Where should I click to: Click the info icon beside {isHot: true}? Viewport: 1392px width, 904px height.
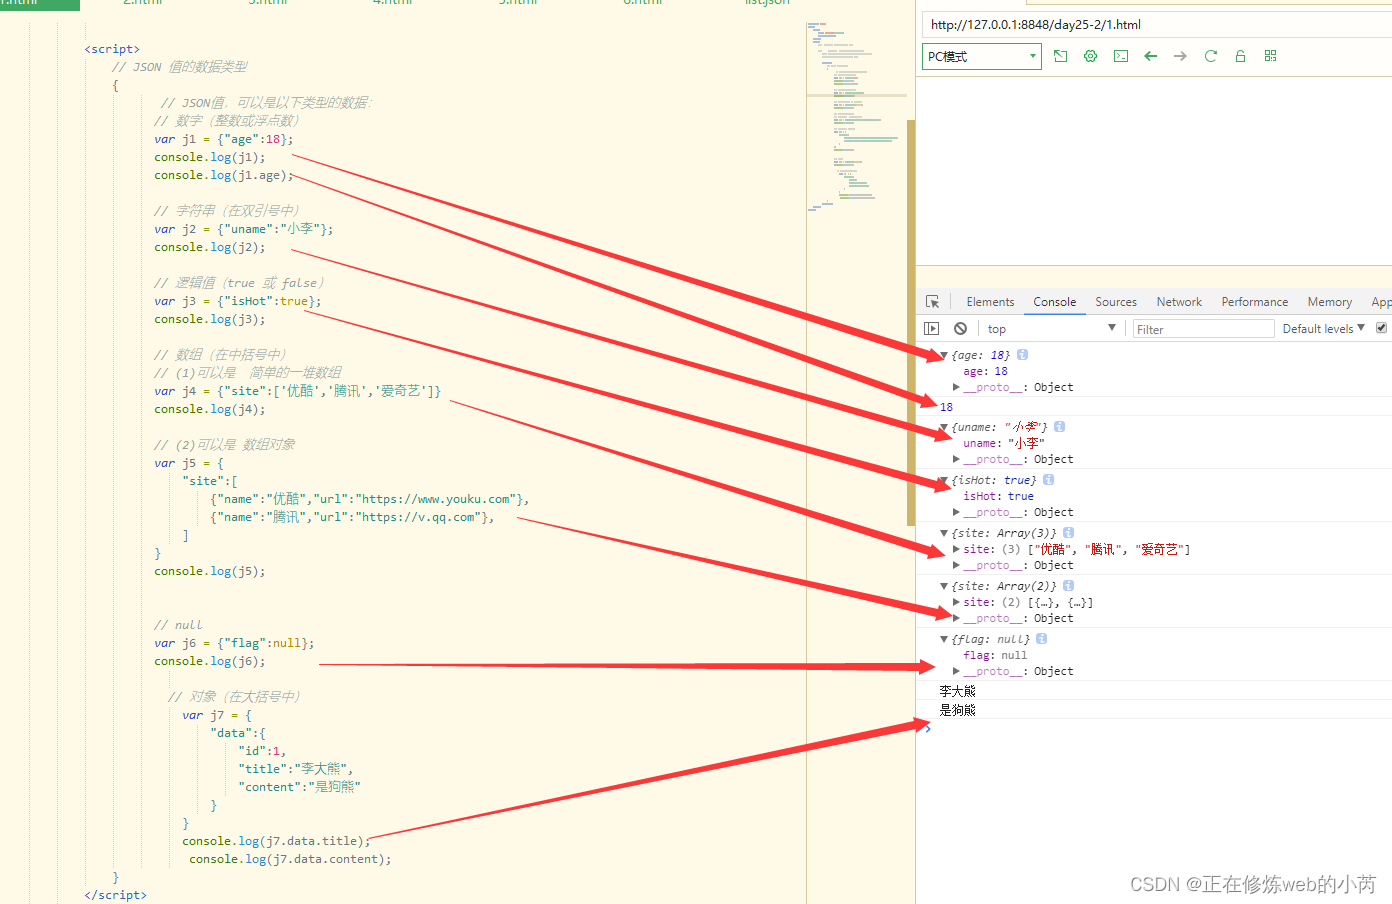pos(1048,480)
